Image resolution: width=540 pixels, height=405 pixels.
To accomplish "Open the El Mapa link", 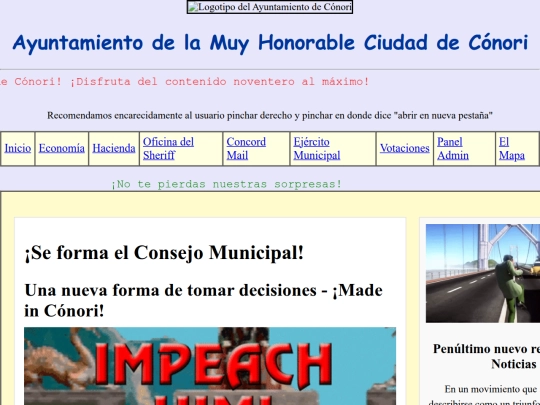I will [x=511, y=148].
